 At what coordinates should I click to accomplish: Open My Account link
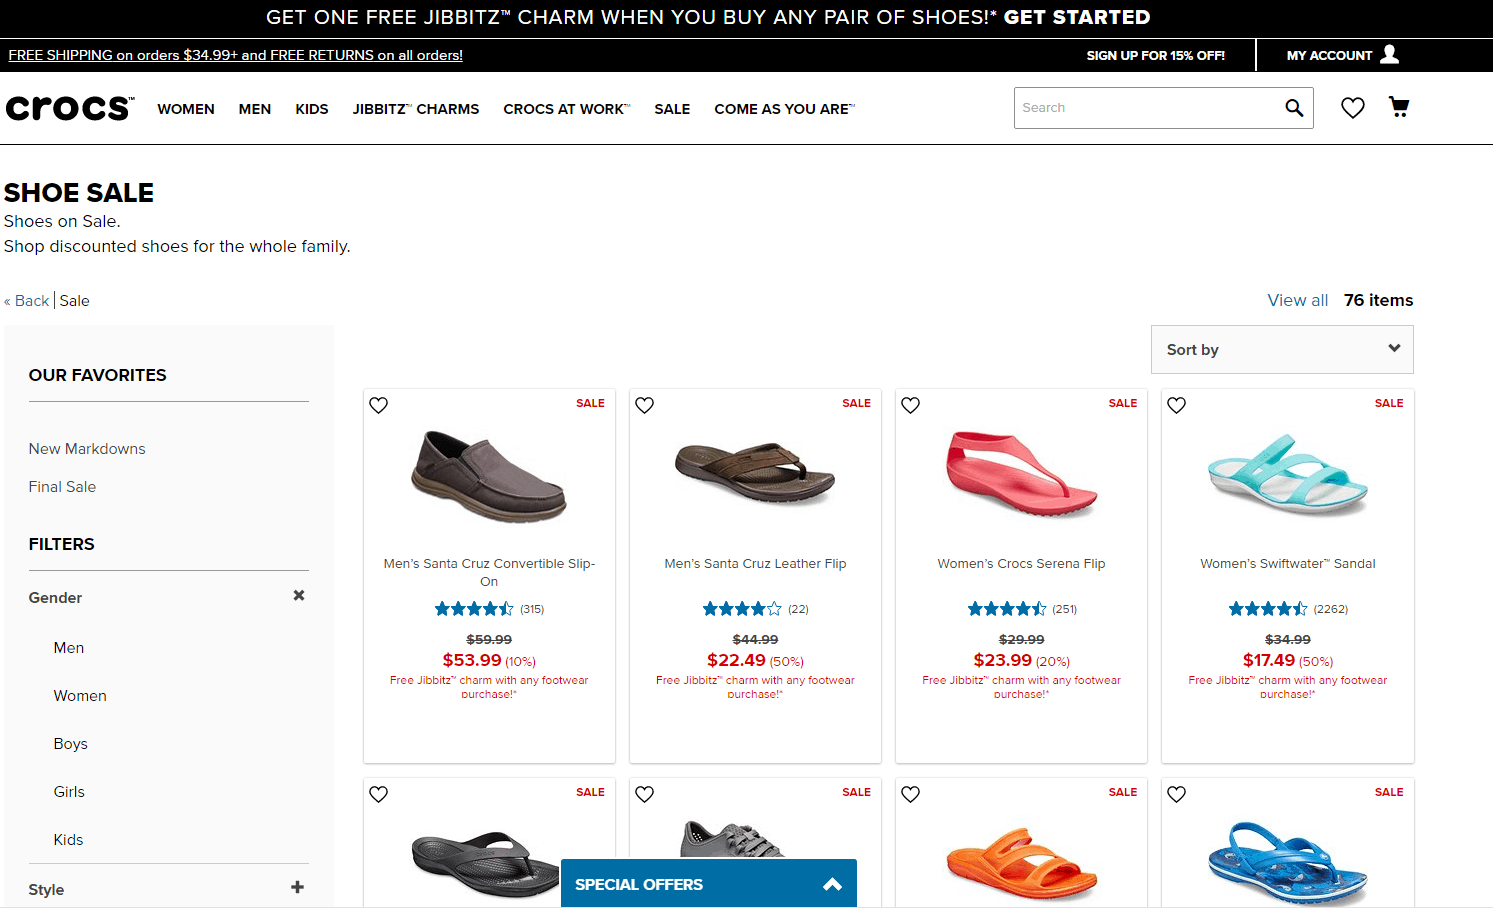point(1329,55)
